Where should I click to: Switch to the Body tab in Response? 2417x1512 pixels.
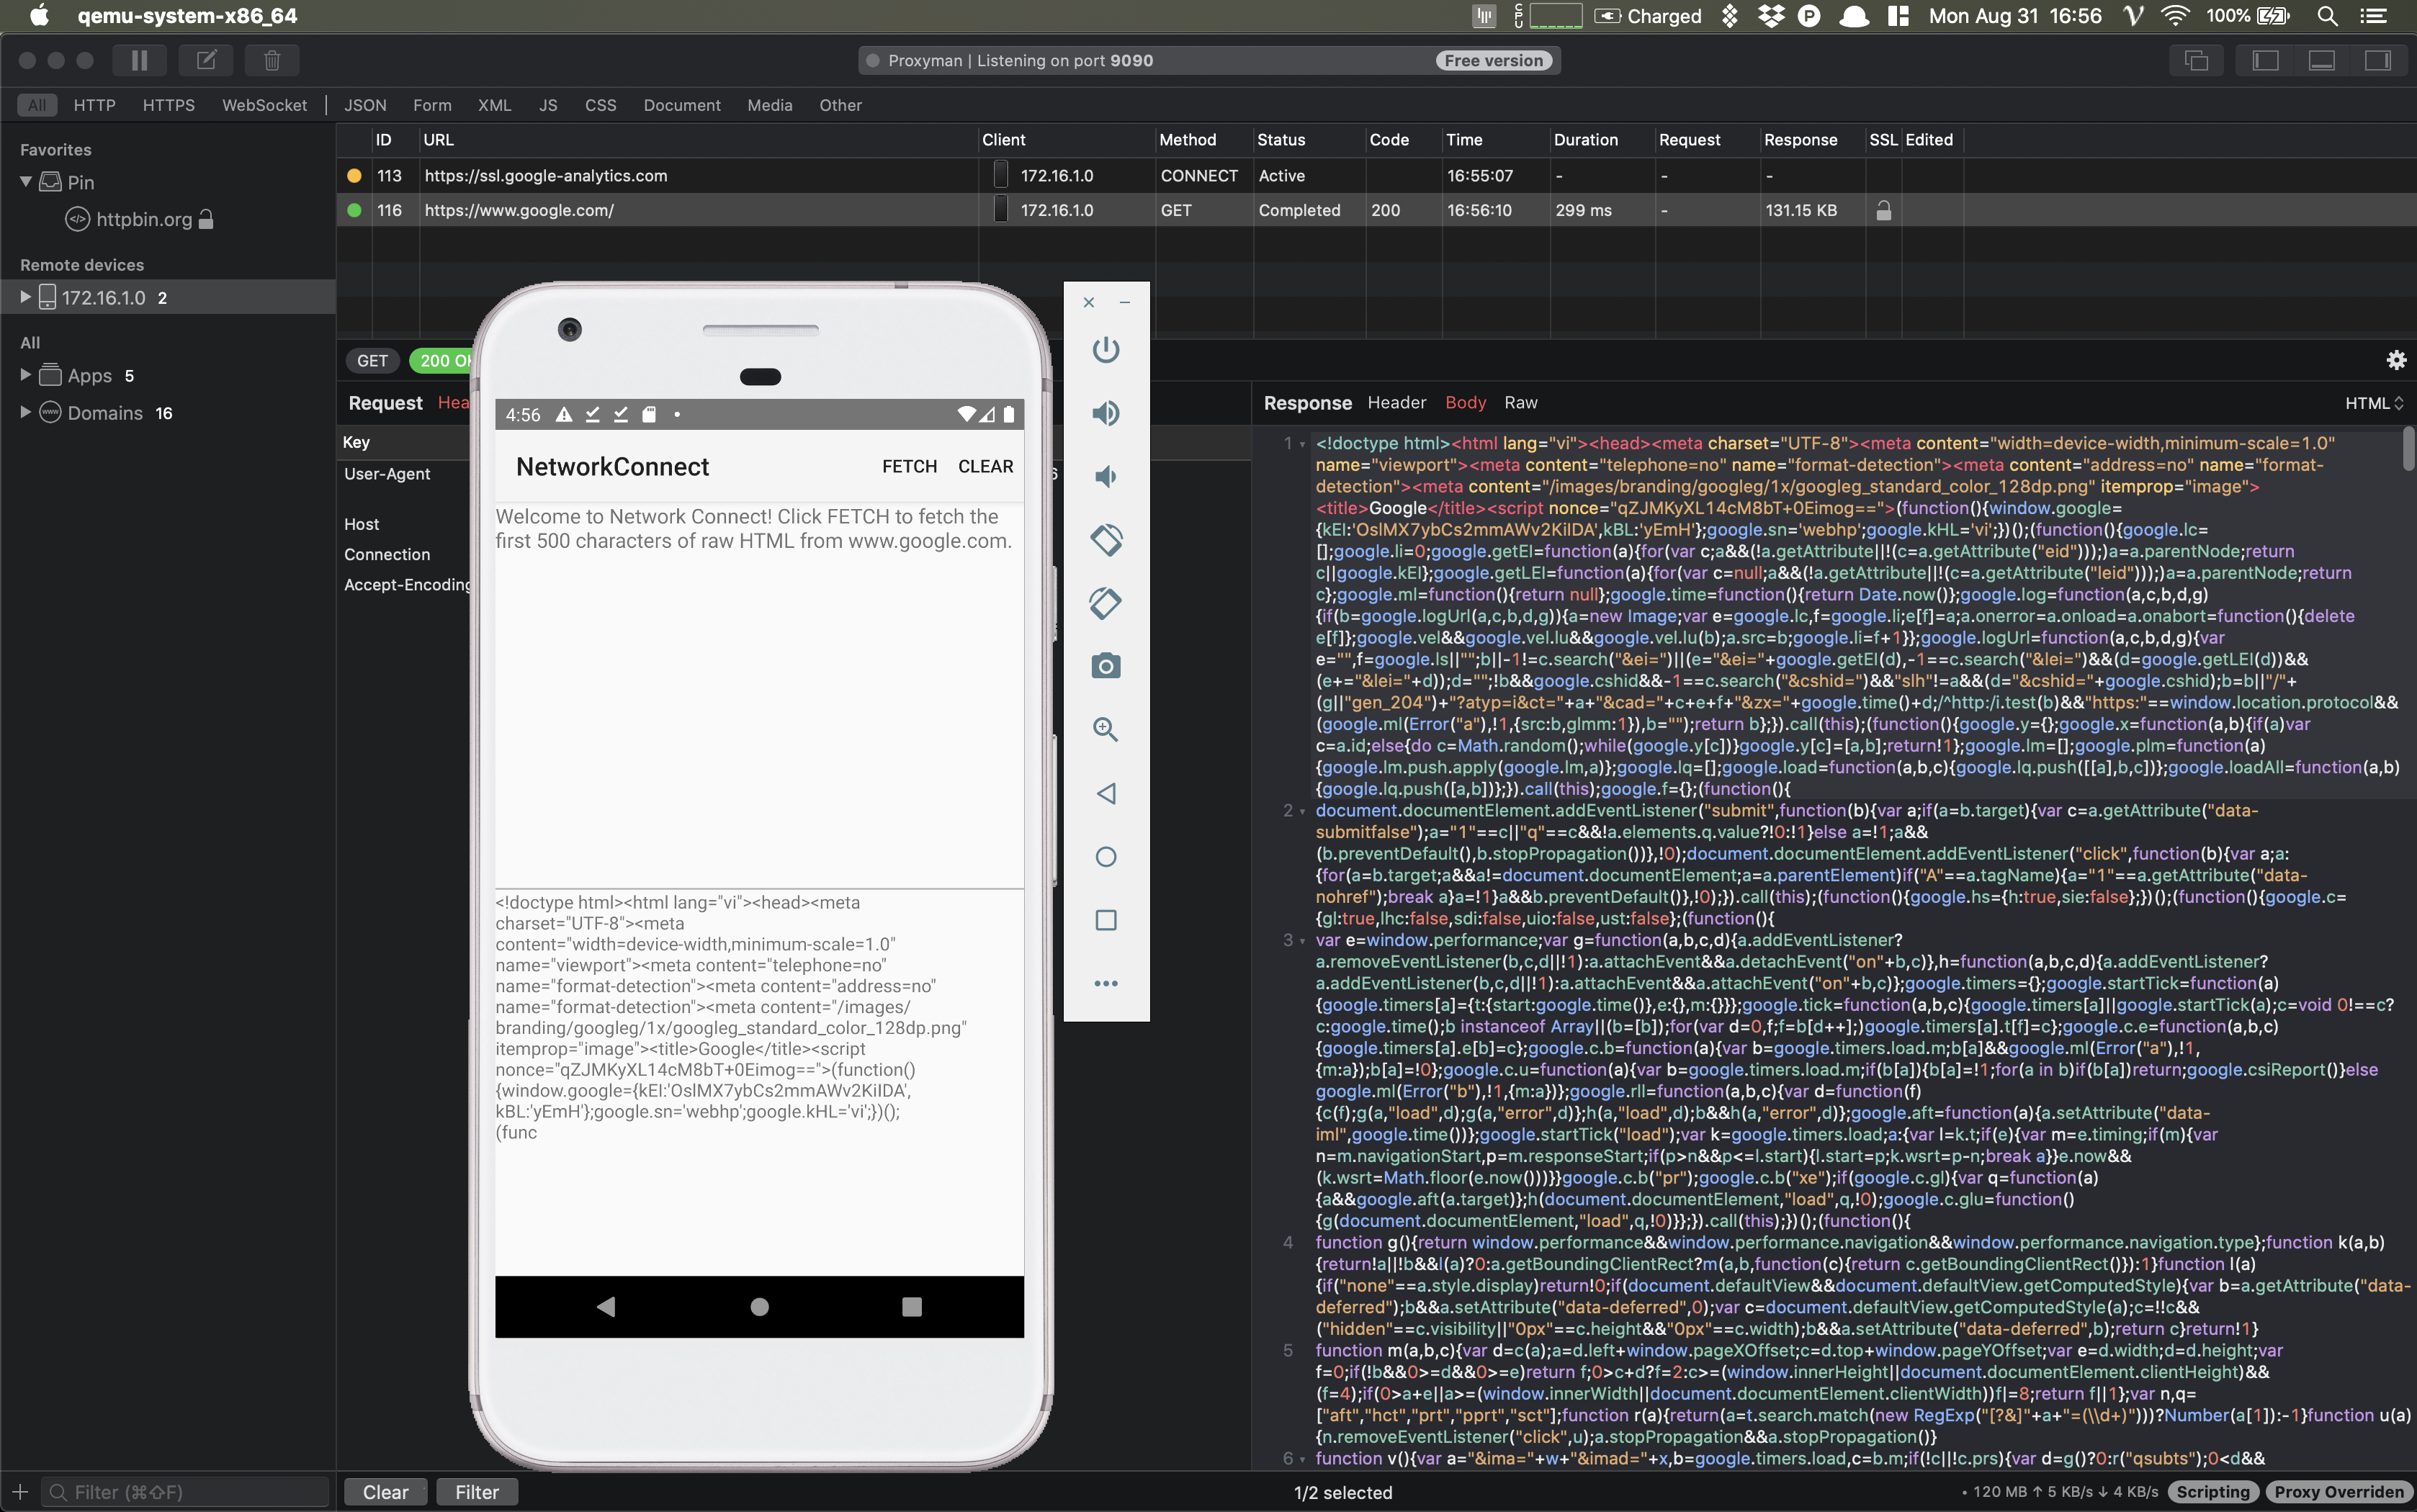1464,402
